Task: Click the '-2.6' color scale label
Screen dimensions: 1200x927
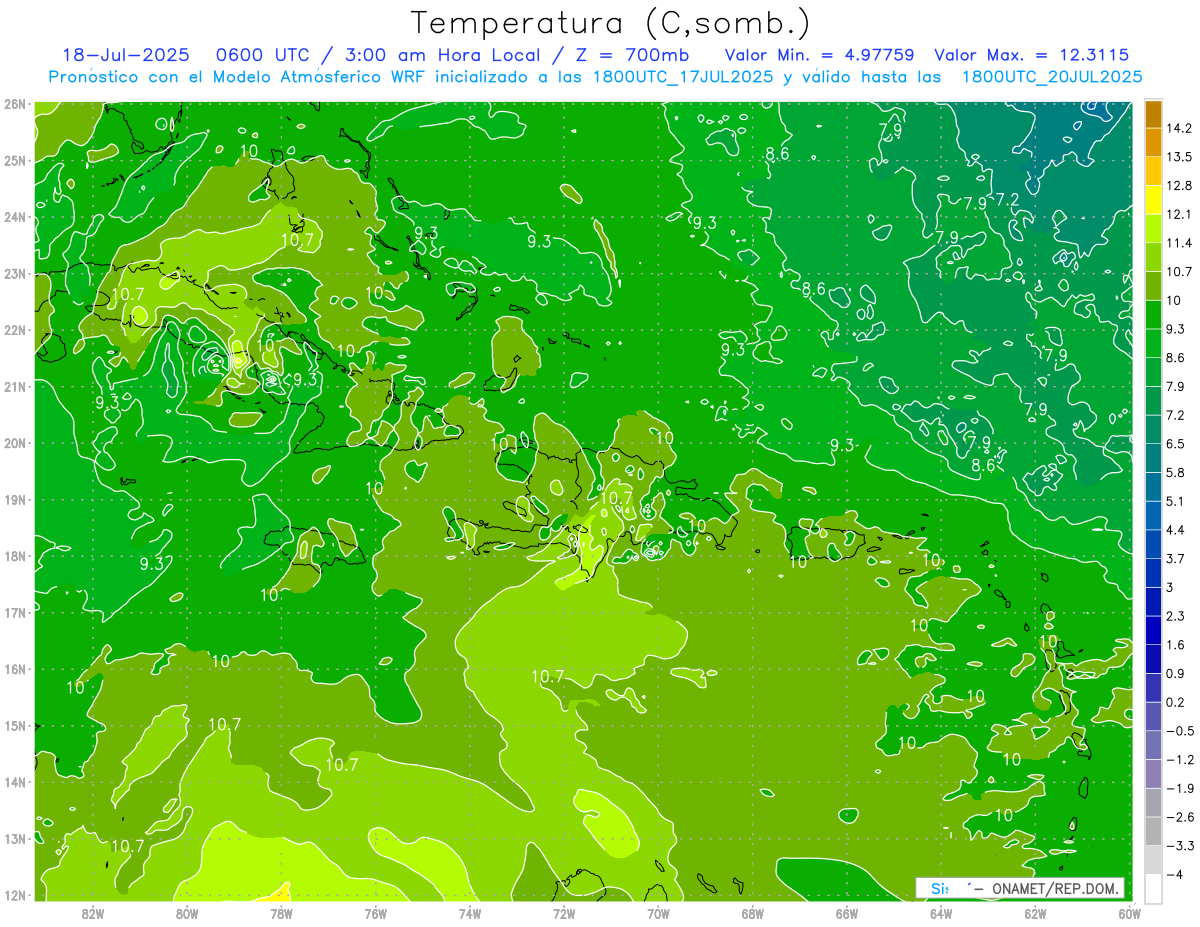Action: coord(1180,817)
